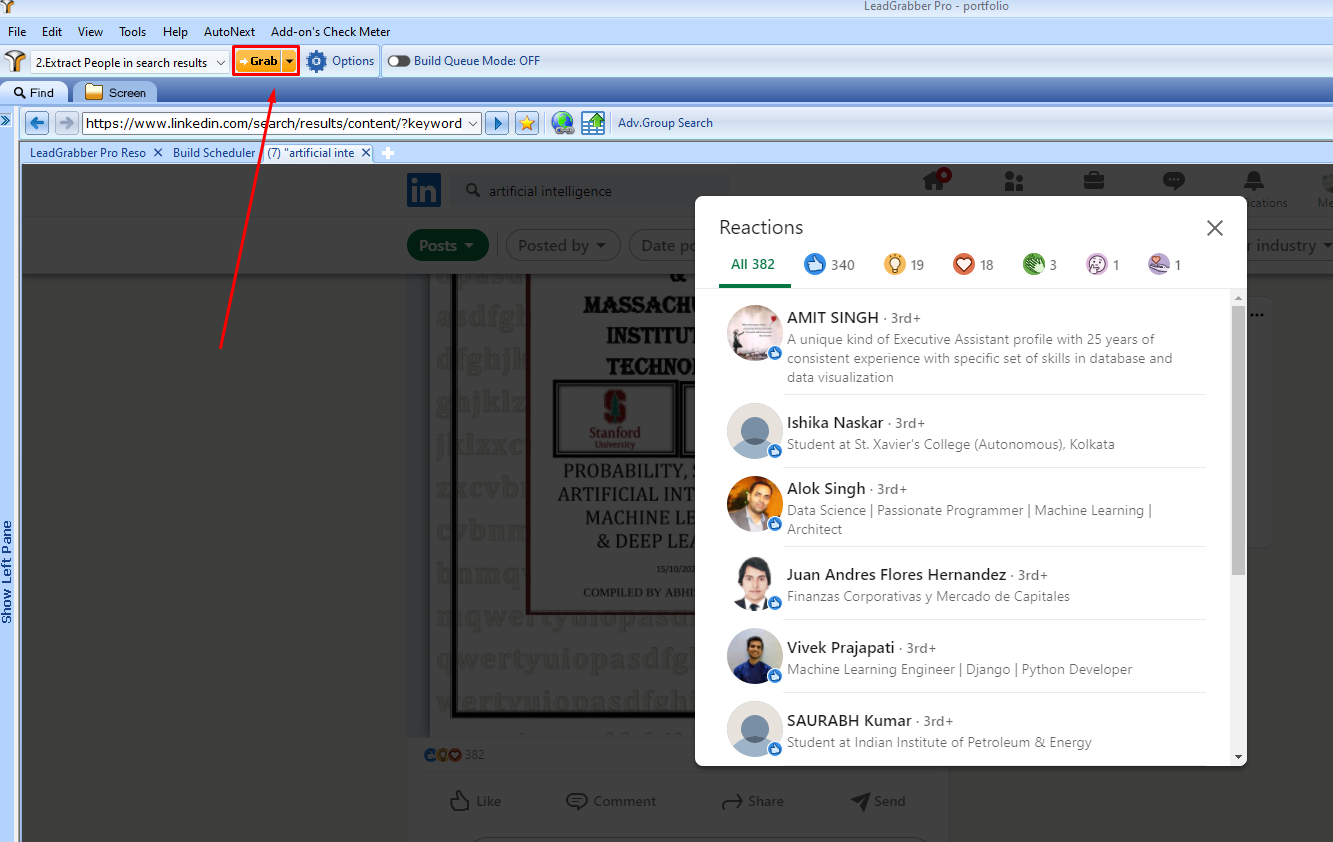Screen dimensions: 1333x842
Task: Switch to the Find tab
Action: [35, 92]
